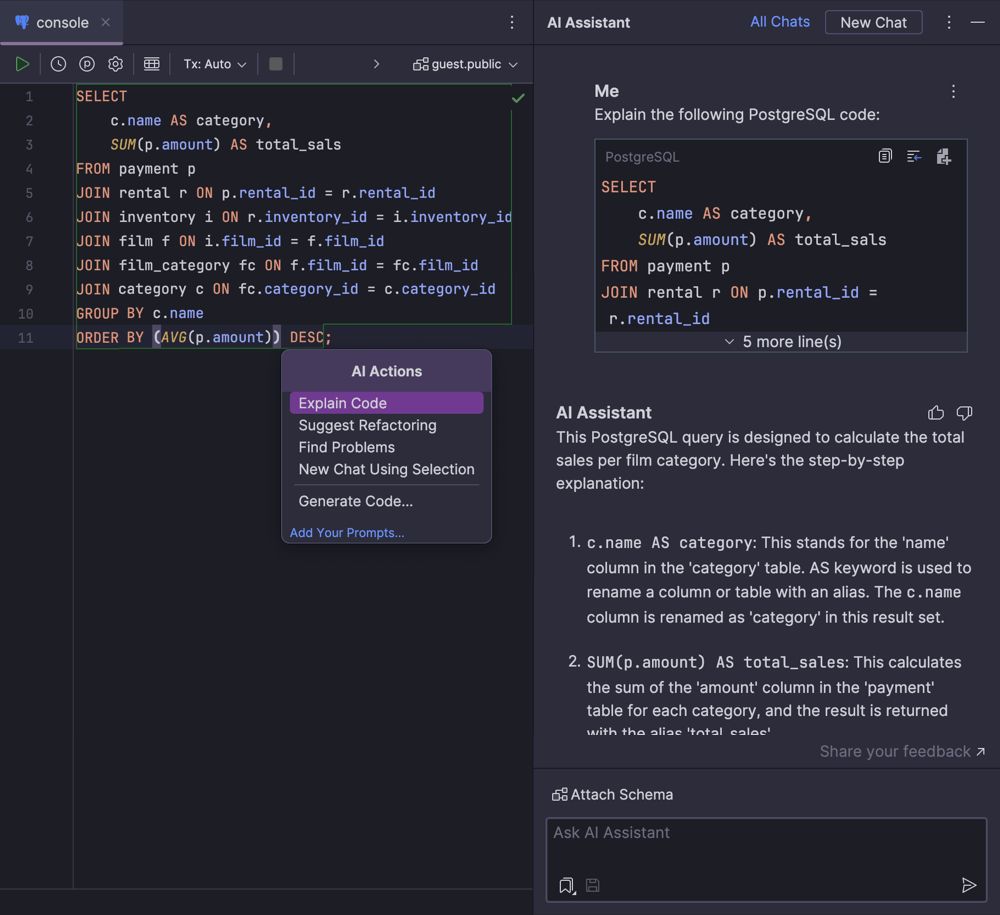The height and width of the screenshot is (915, 1000).
Task: Click the playground P icon in toolbar
Action: click(87, 64)
